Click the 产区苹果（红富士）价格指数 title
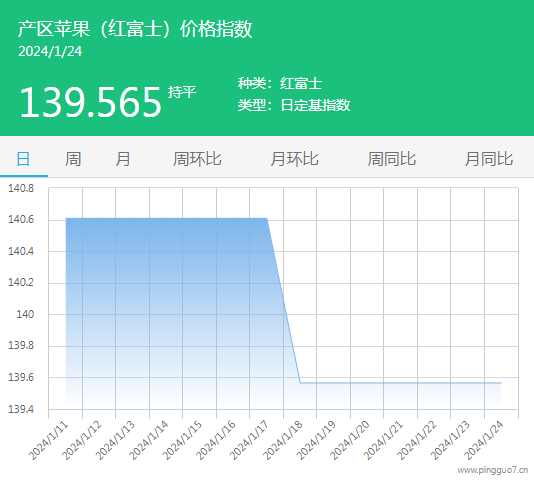This screenshot has height=481, width=534. click(x=135, y=29)
